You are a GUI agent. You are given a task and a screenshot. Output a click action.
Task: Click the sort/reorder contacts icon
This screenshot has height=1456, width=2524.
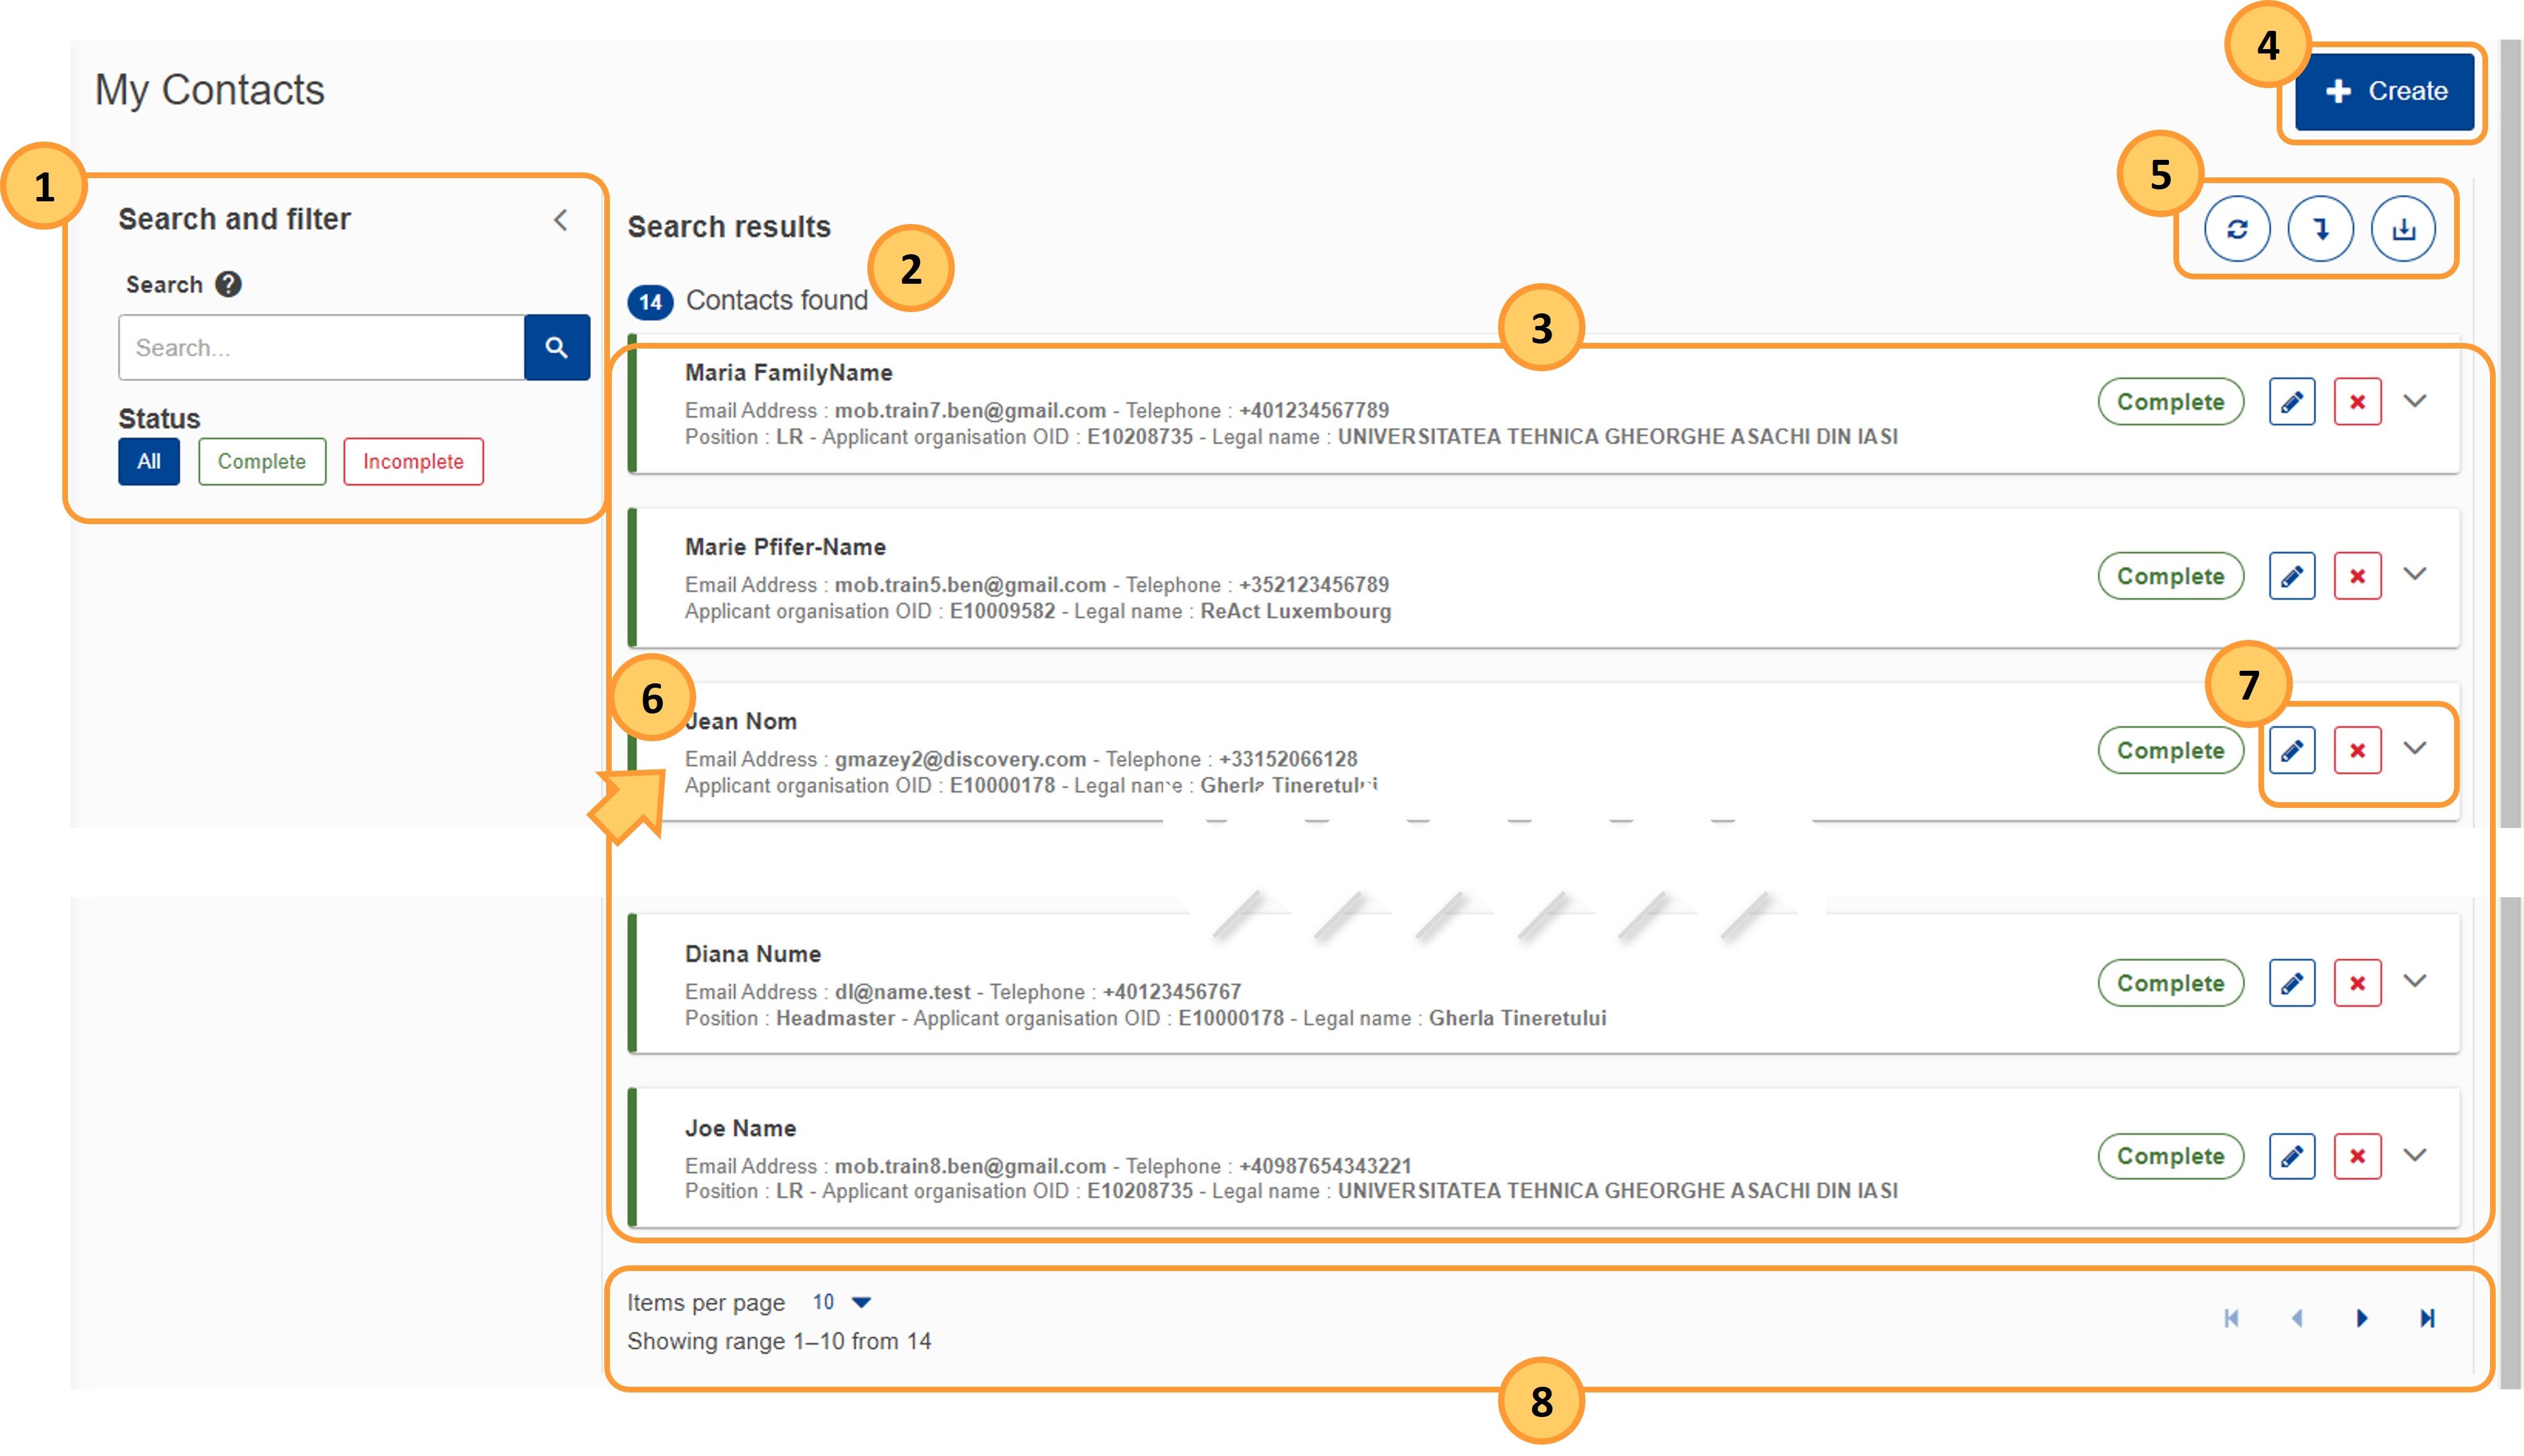(2319, 227)
